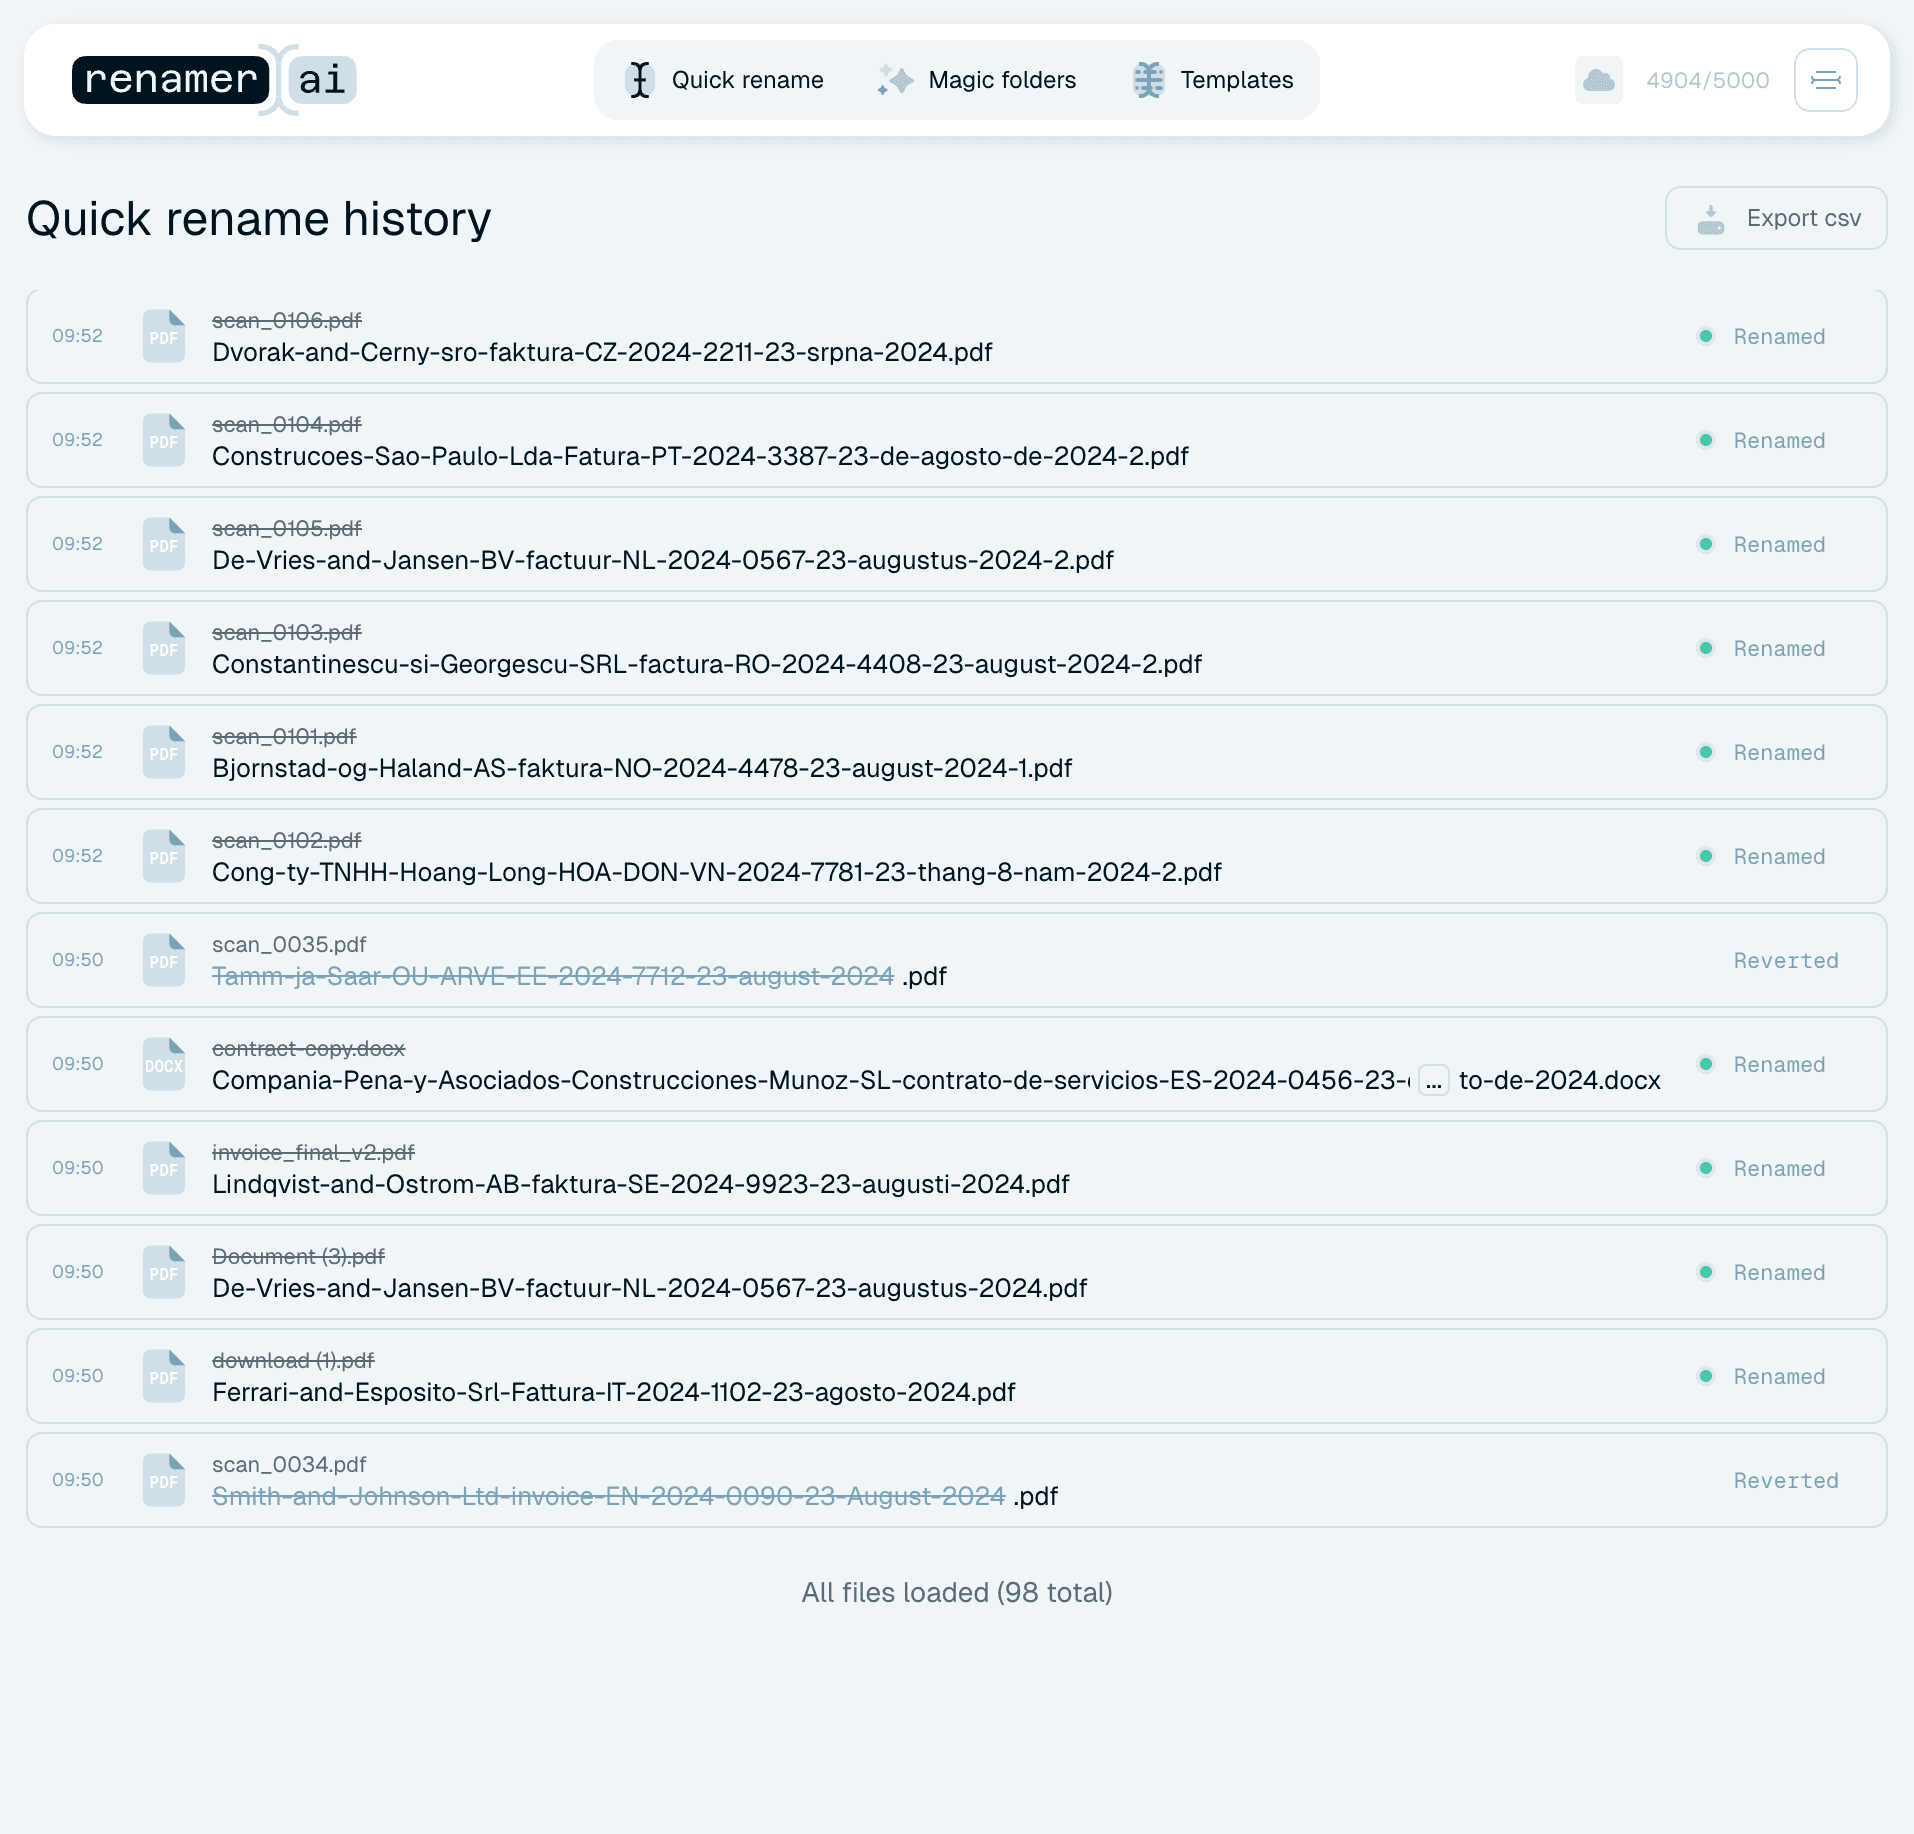
Task: Open the hamburger menu button
Action: pos(1825,80)
